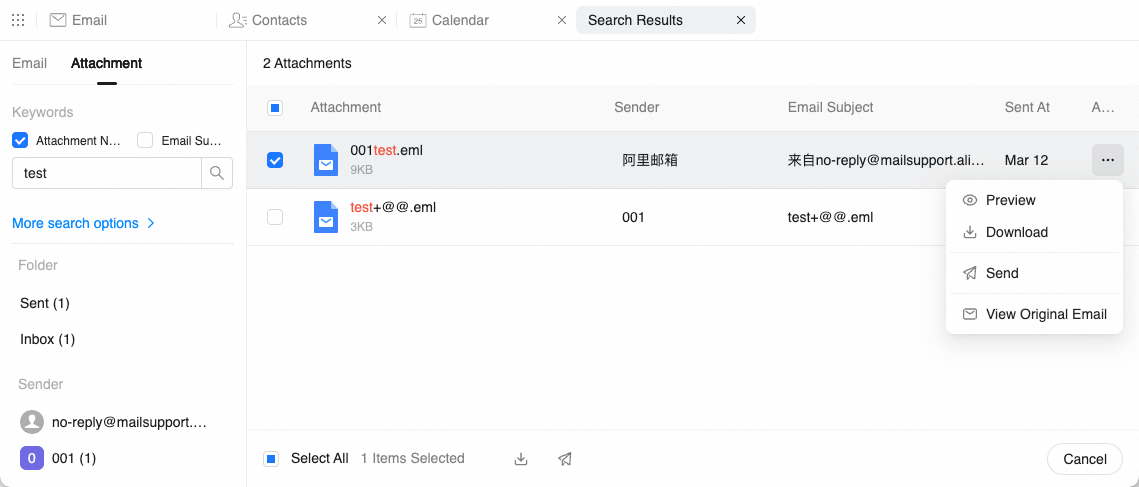Open the three-dot menu for 001test.eml
The height and width of the screenshot is (487, 1139).
pyautogui.click(x=1108, y=160)
